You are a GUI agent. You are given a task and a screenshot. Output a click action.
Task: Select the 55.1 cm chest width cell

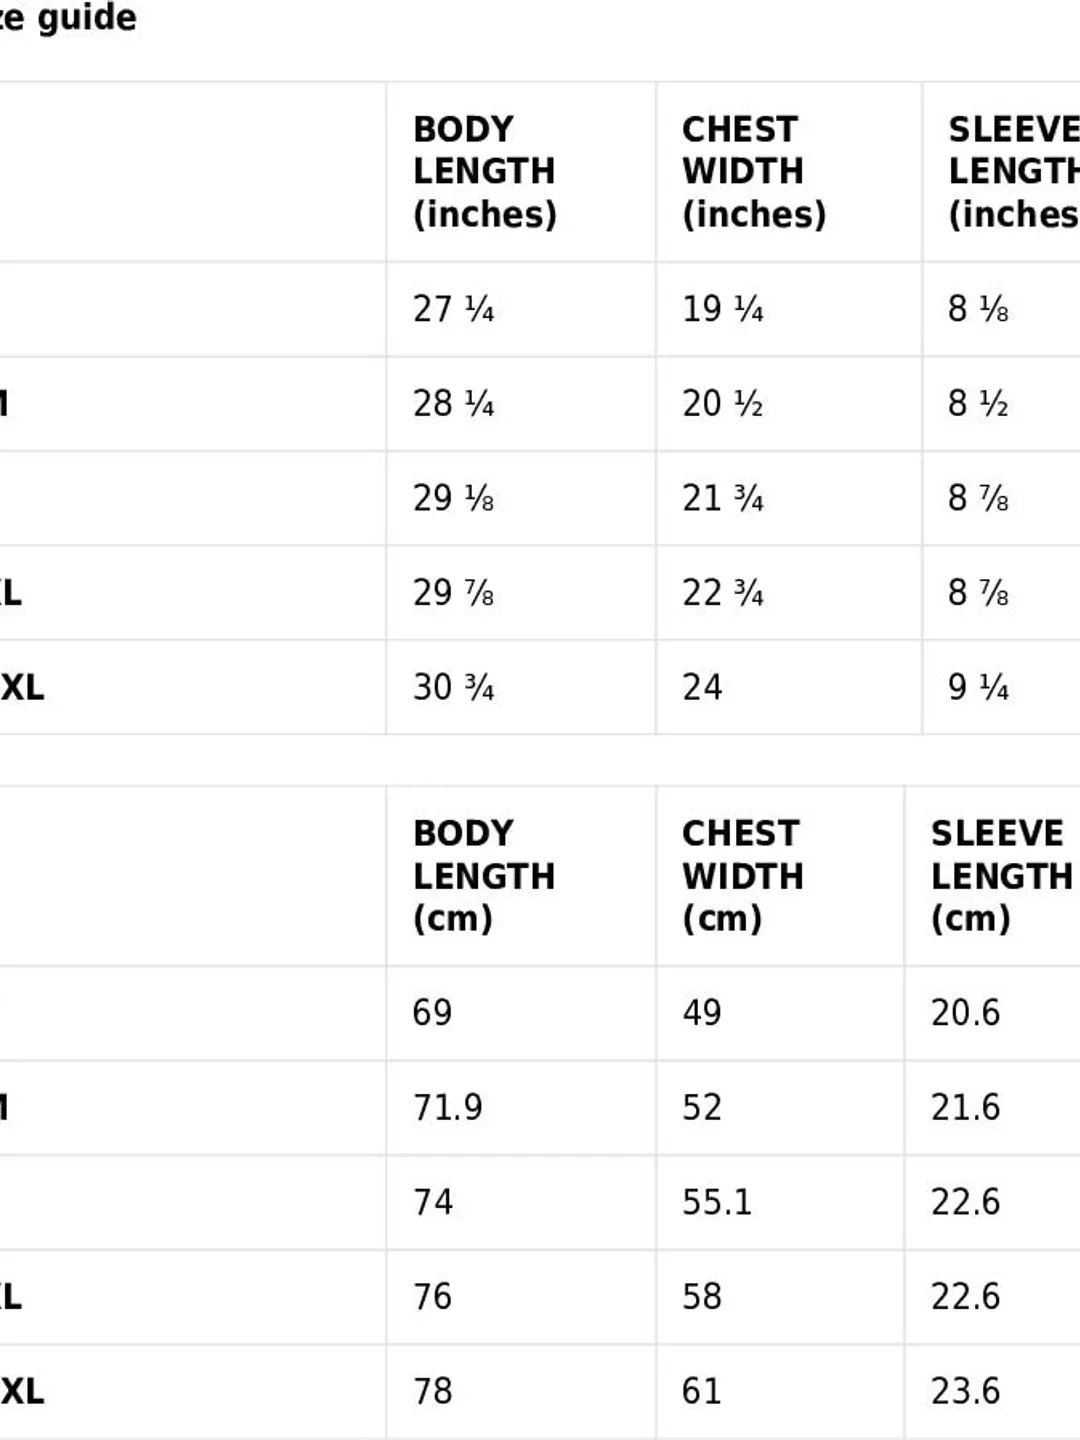(717, 1202)
